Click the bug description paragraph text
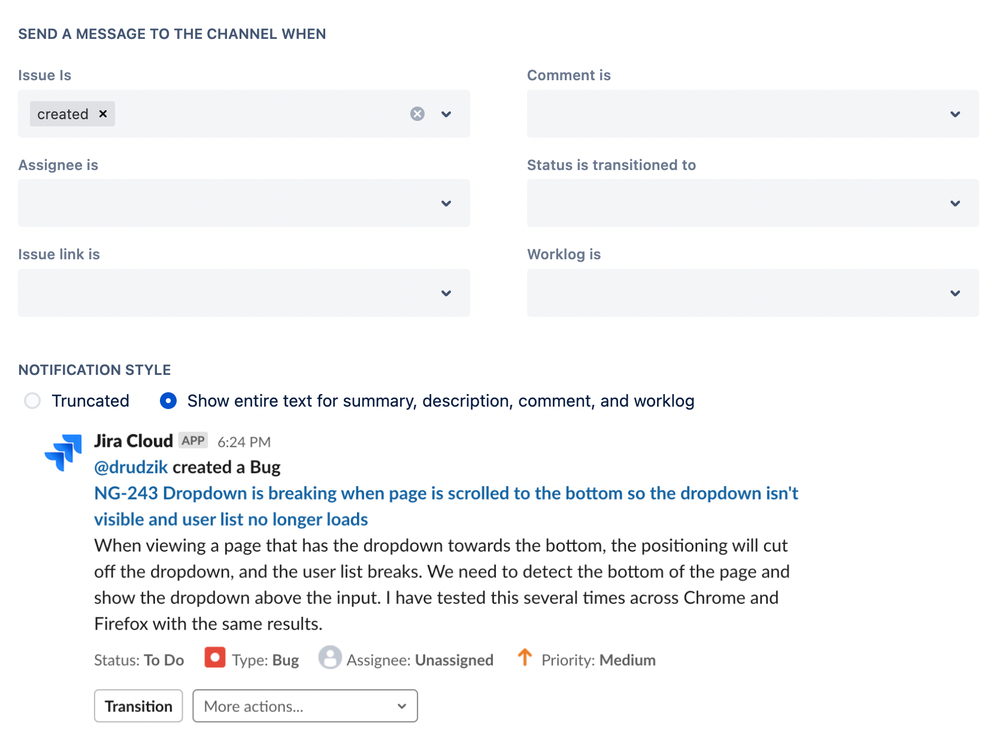 tap(442, 584)
